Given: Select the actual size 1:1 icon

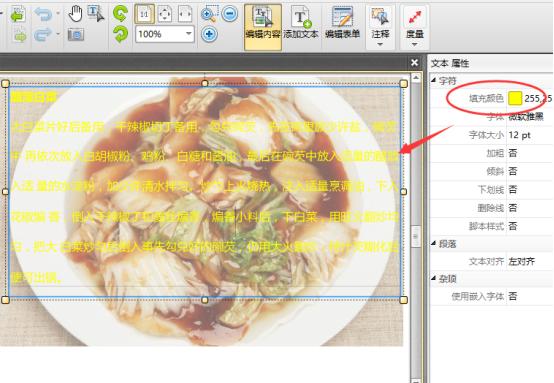Looking at the screenshot, I should pos(144,14).
